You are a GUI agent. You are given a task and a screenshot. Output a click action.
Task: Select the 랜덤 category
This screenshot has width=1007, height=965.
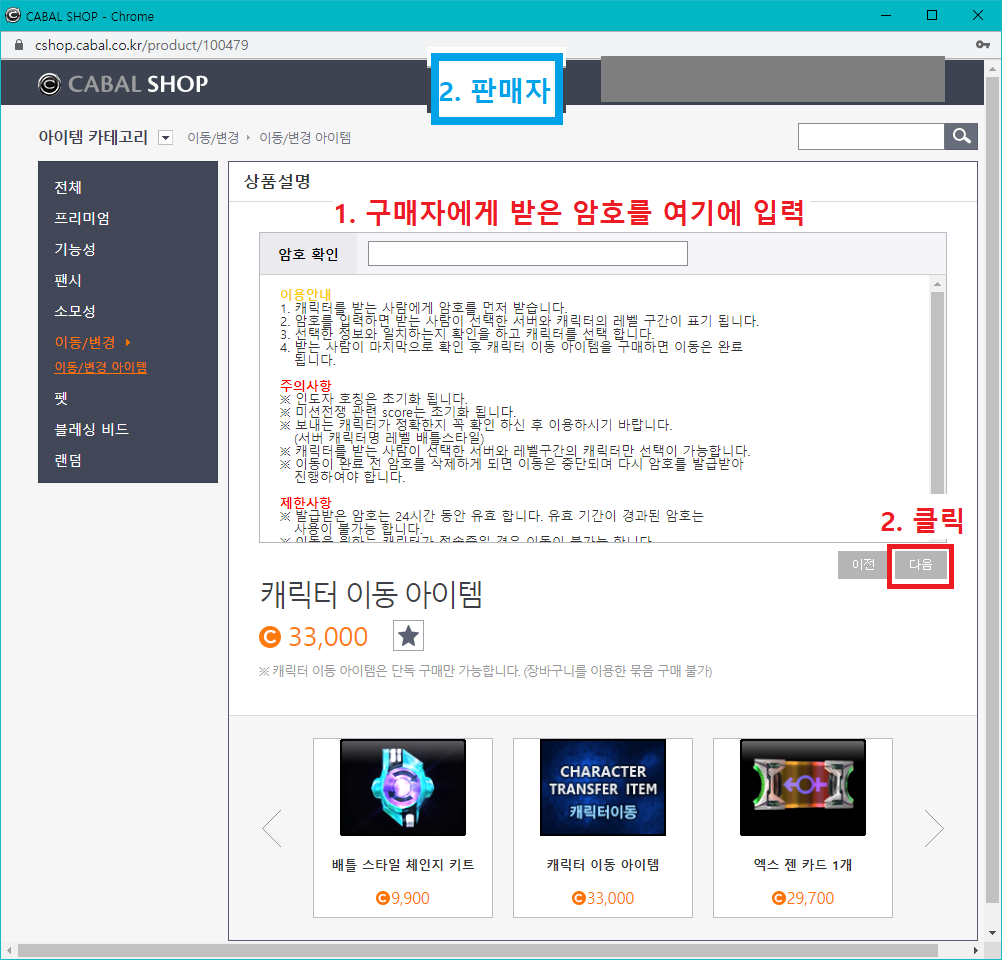[x=68, y=462]
